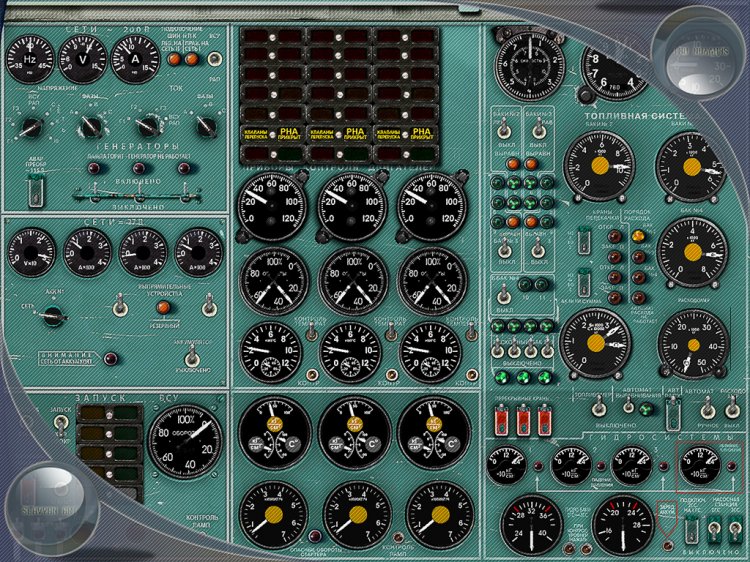The width and height of the screenshot is (750, 562).
Task: Click engine 1 КЛАПАНЫ ПЕРЕПУСКА annunciator
Action: 256,134
